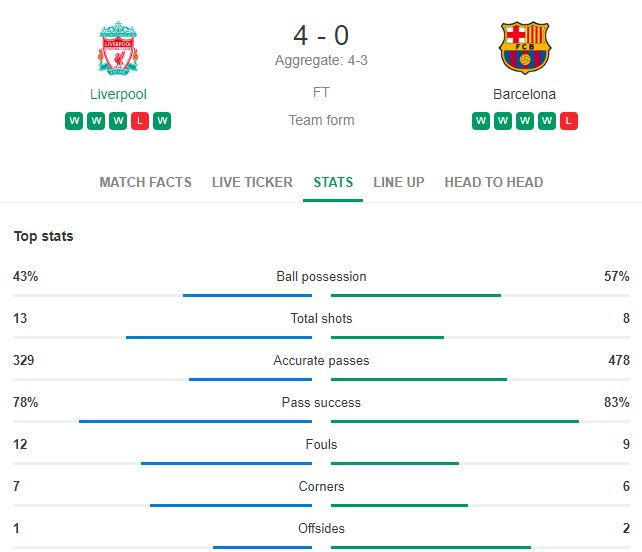Viewport: 642px width, 552px height.
Task: Click Liverpool's blue Ball possession bar
Action: (247, 295)
